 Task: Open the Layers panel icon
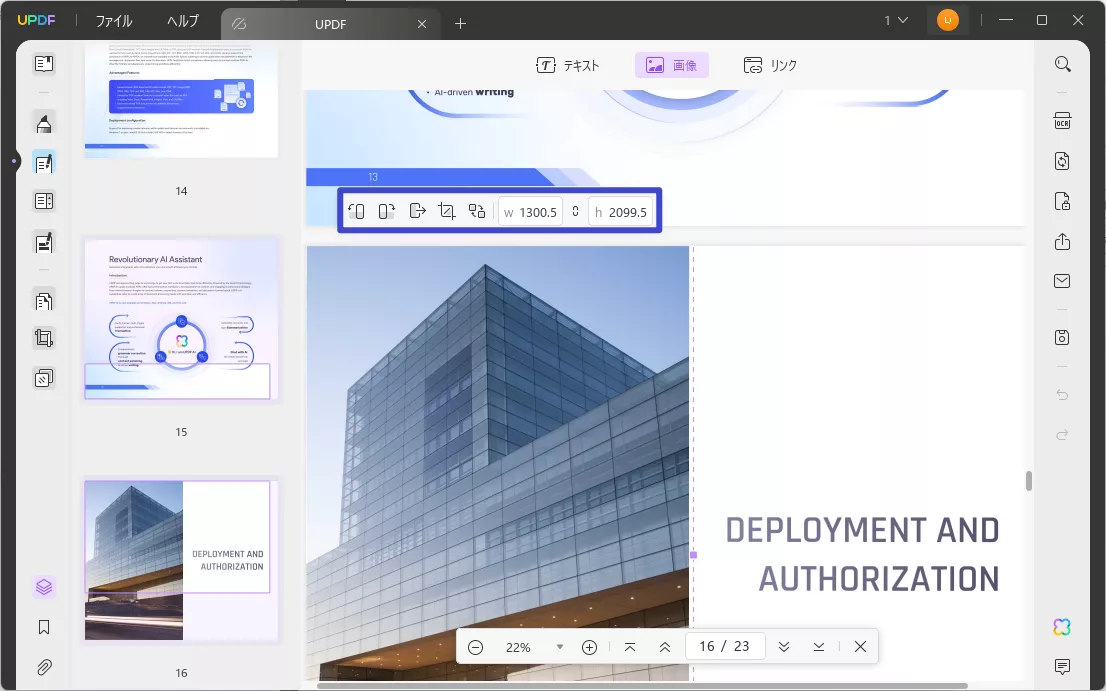[44, 587]
